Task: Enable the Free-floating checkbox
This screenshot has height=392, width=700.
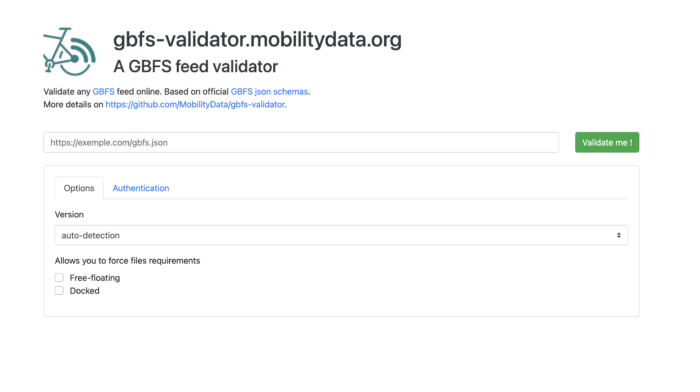Action: click(59, 278)
